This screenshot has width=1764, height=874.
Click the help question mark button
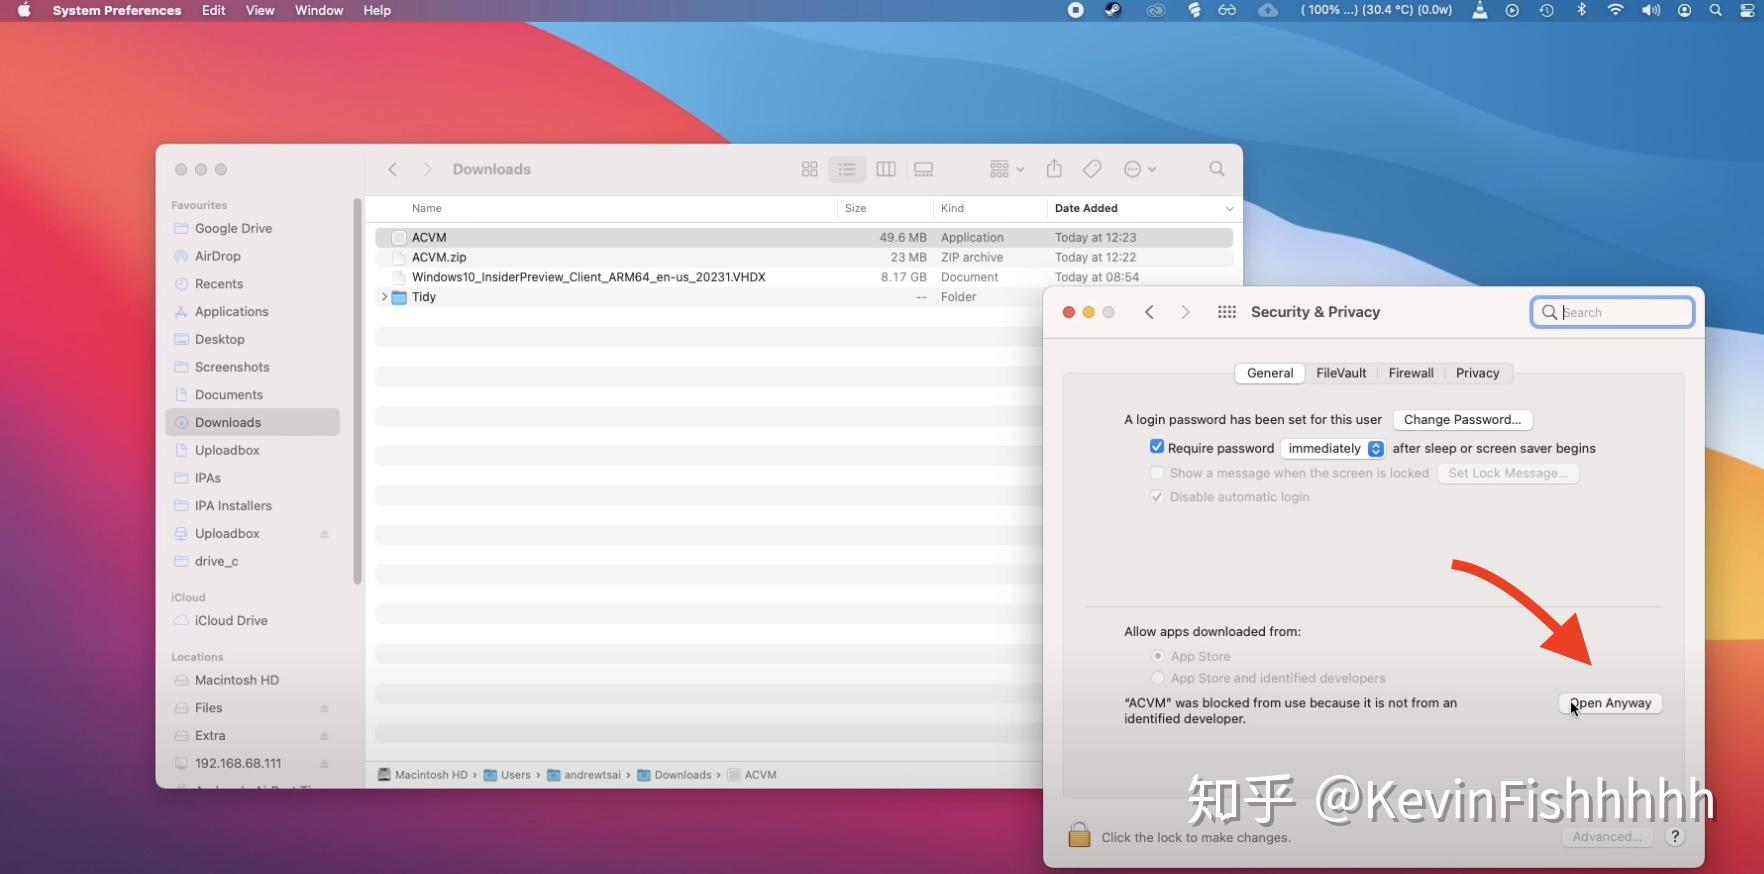click(x=1675, y=837)
